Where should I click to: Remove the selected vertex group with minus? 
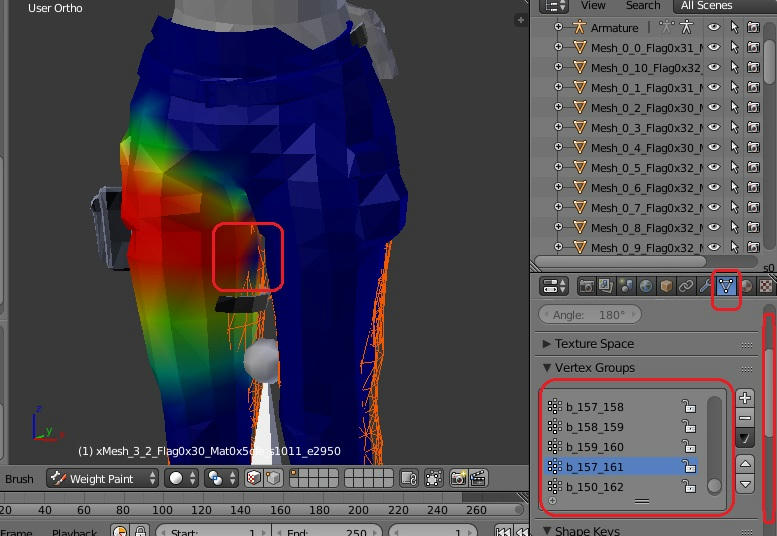744,418
